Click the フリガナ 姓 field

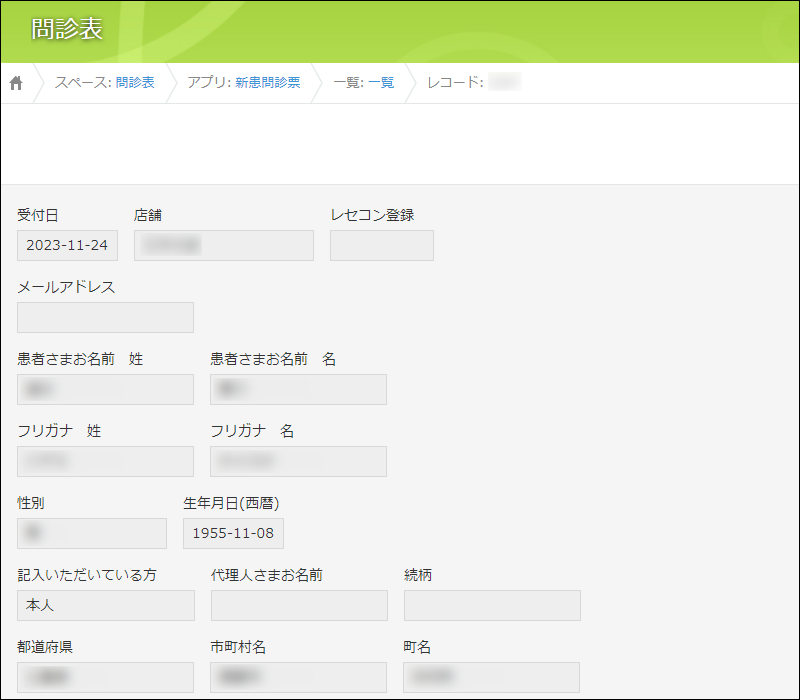coord(105,461)
